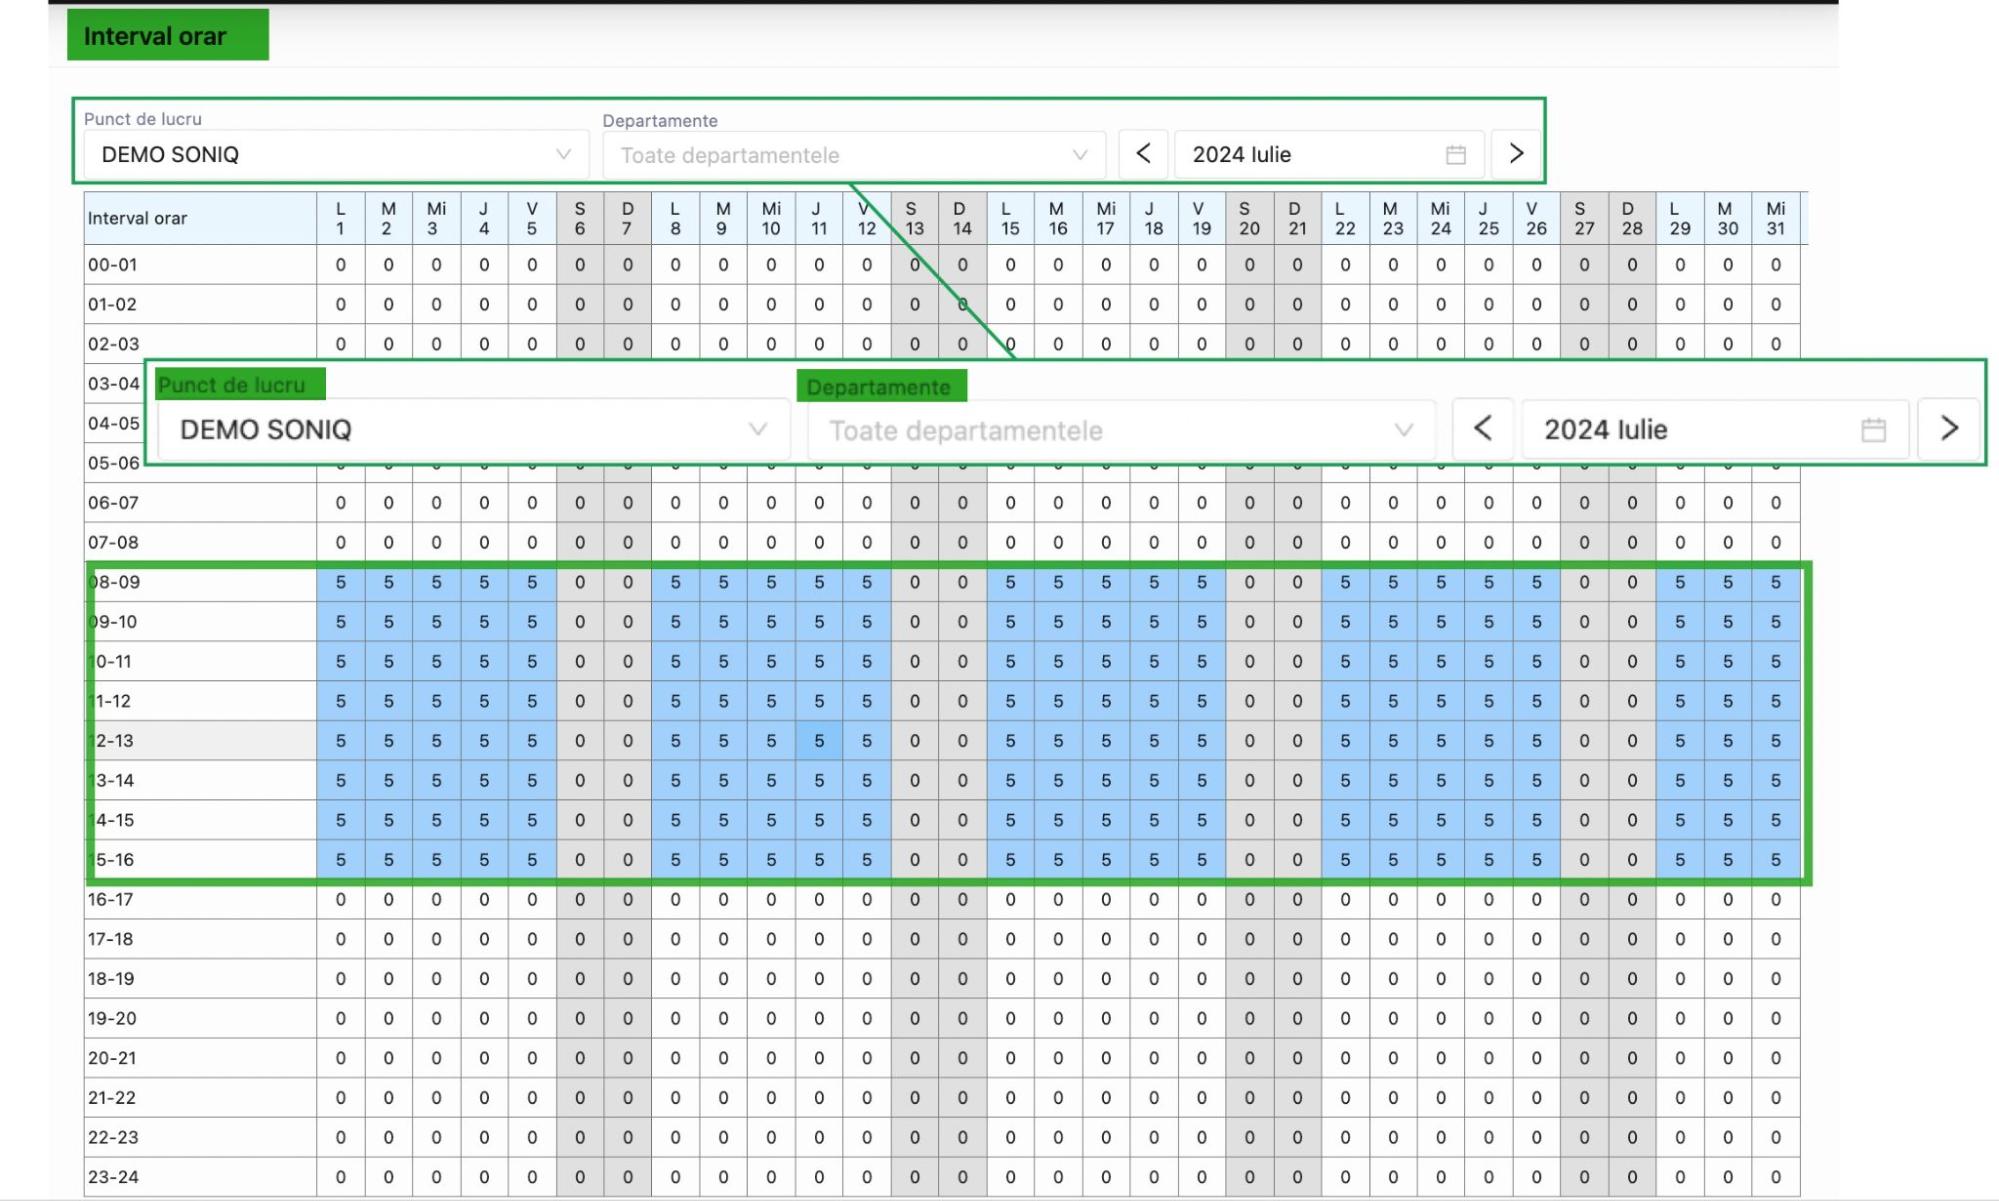Screen dimensions: 1999x1201
Task: Click the small 2024 Iulie date field above the table header
Action: (1328, 155)
